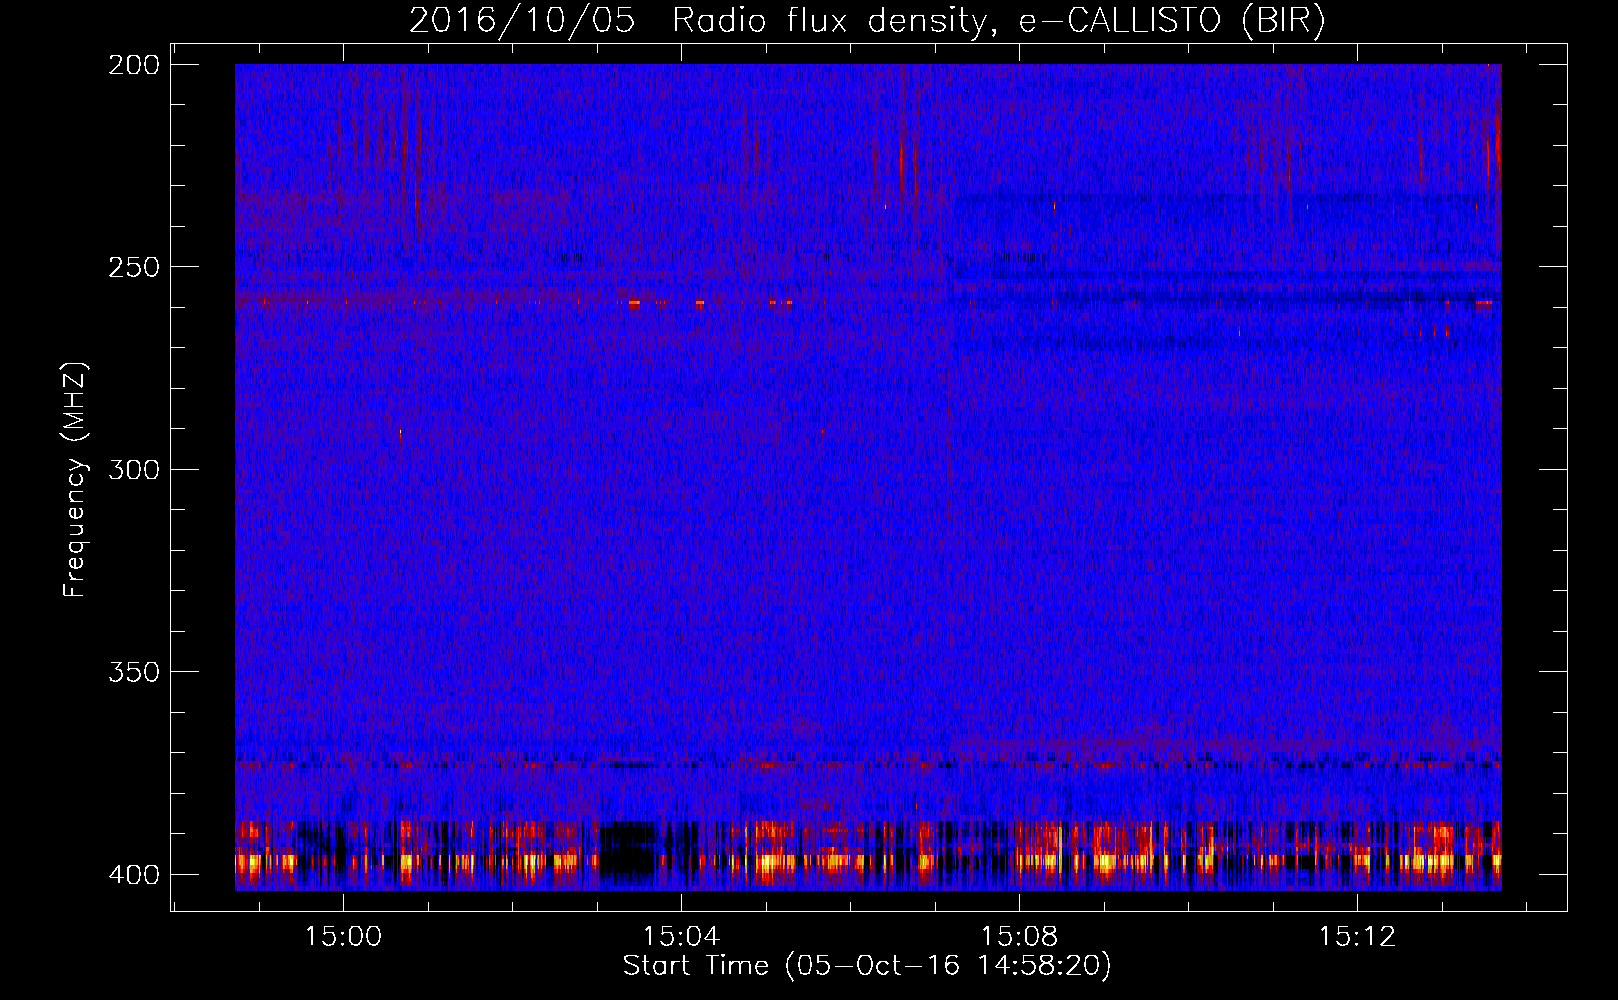
Task: Click the 350 frequency tick label
Action: (133, 672)
